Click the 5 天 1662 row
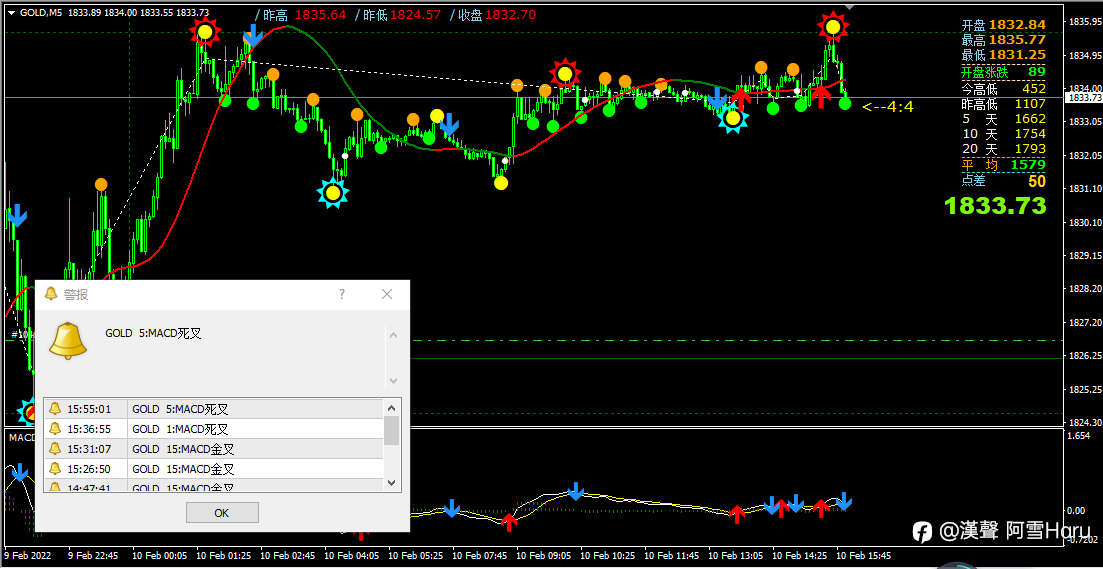This screenshot has height=569, width=1103. (1004, 119)
